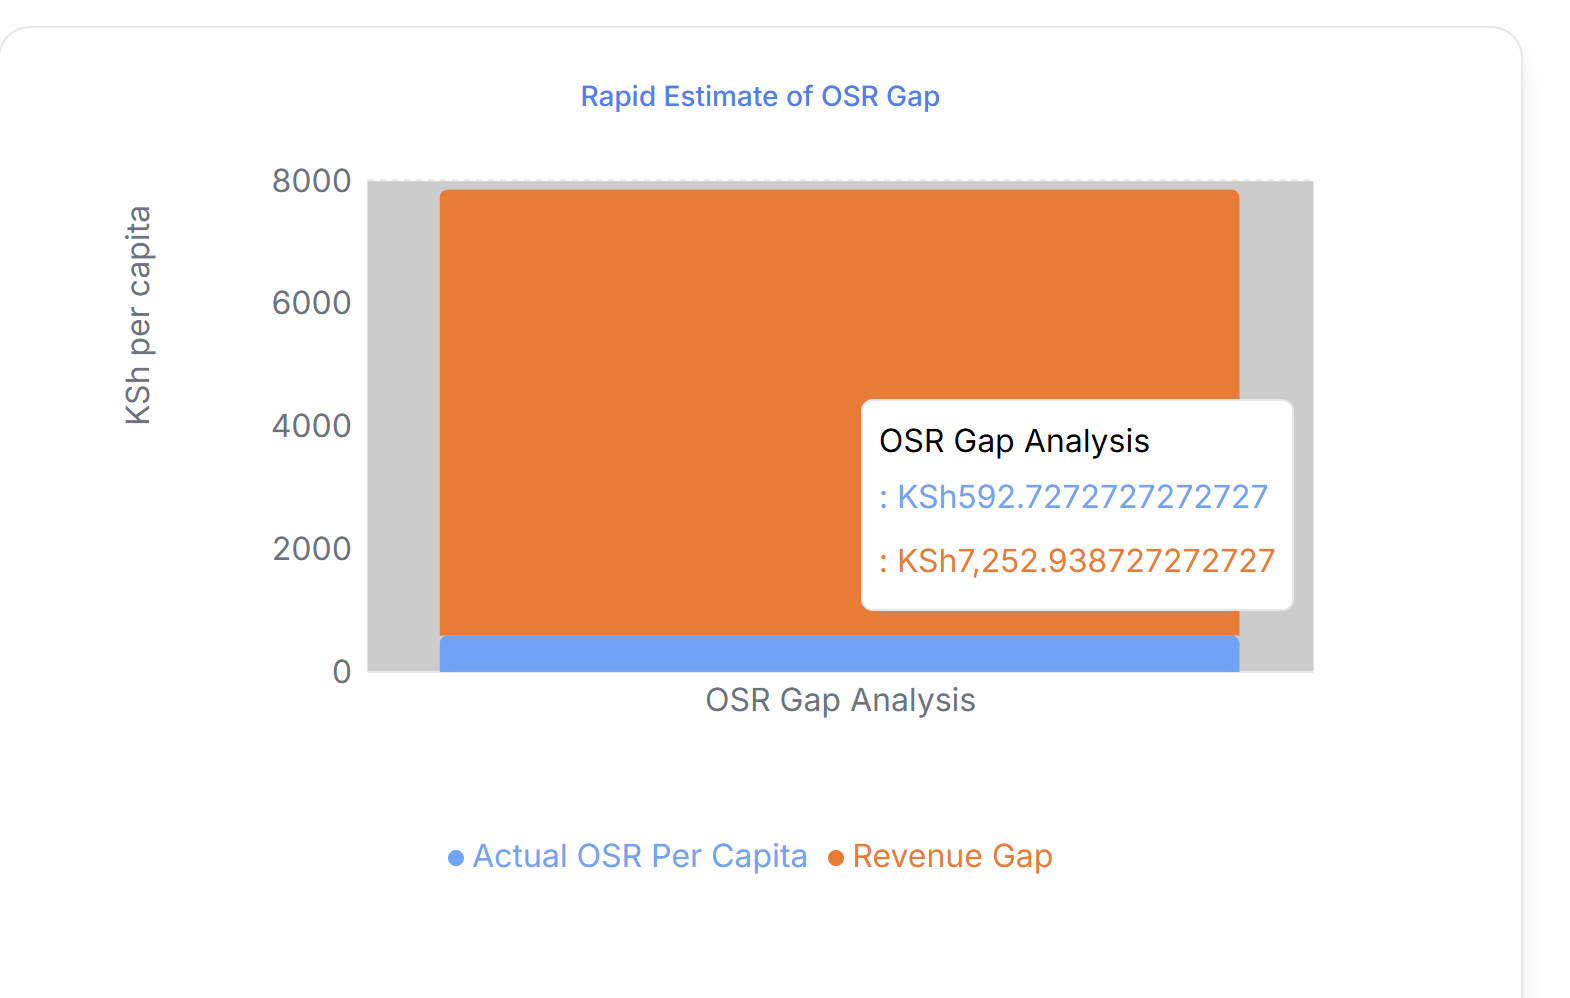
Task: Click the gray hover area left of the bar
Action: click(x=403, y=420)
